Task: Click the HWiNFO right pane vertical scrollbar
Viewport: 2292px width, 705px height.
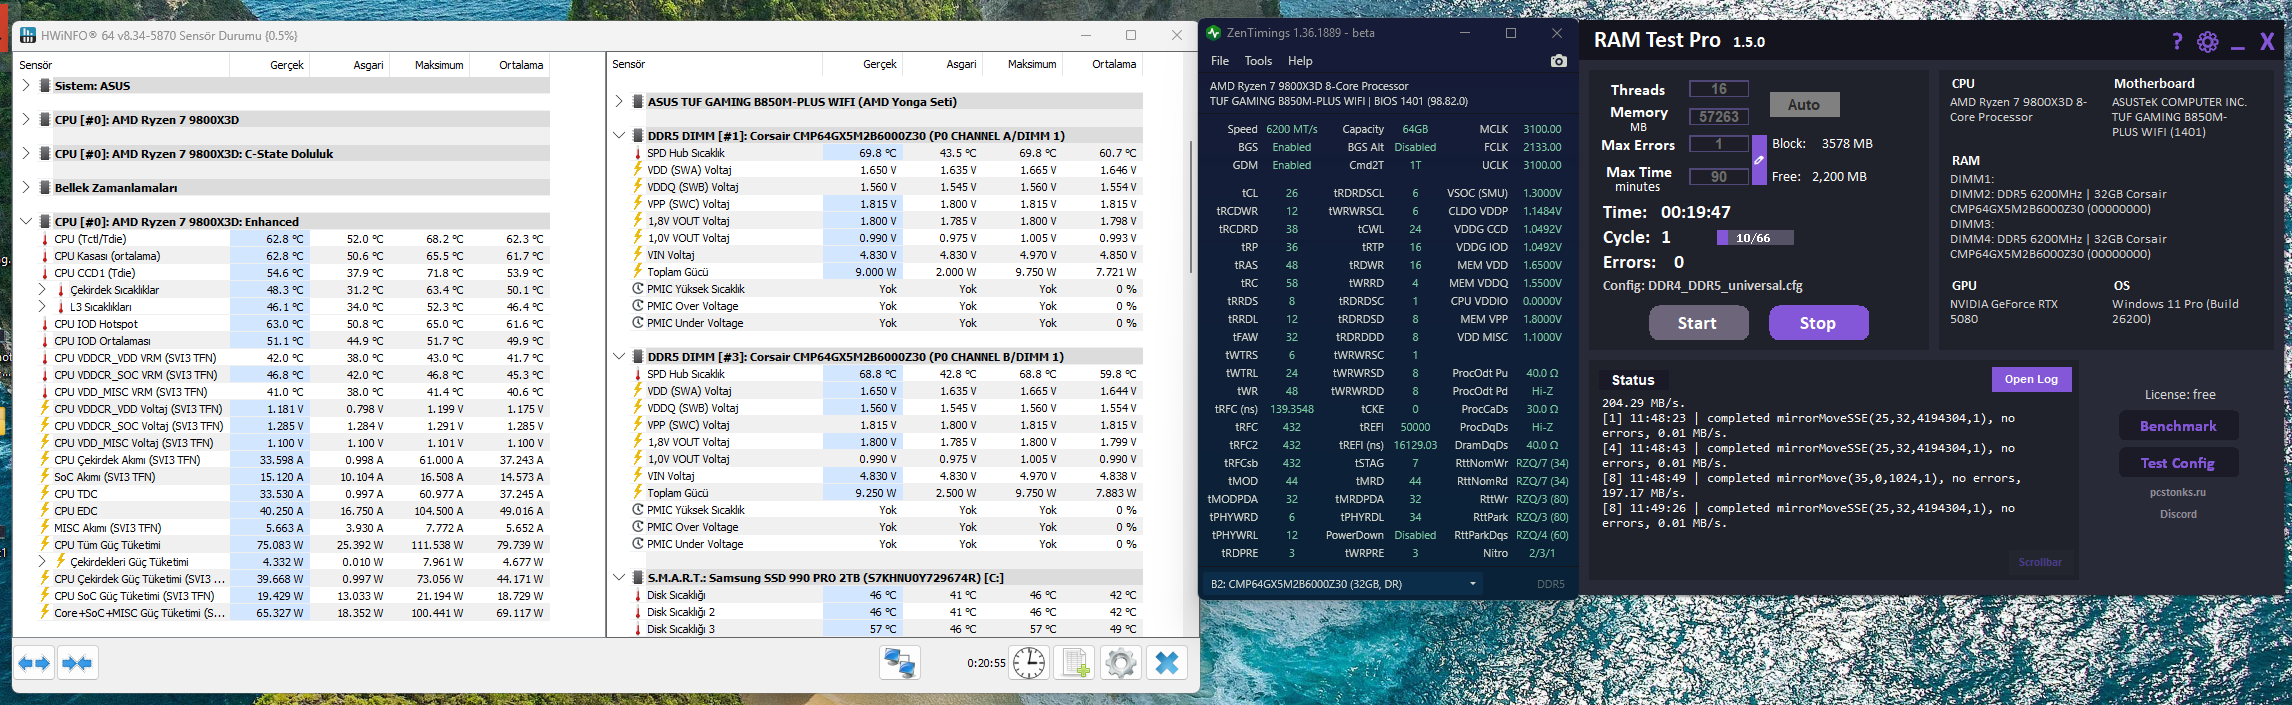Action: 1190,206
